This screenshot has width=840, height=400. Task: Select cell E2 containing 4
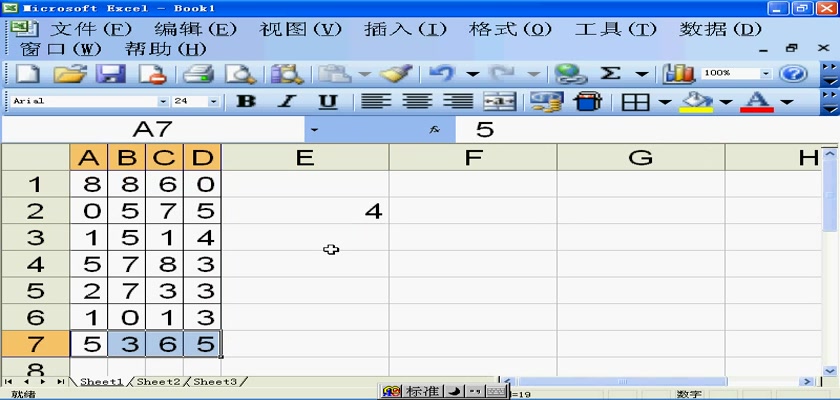click(x=305, y=211)
